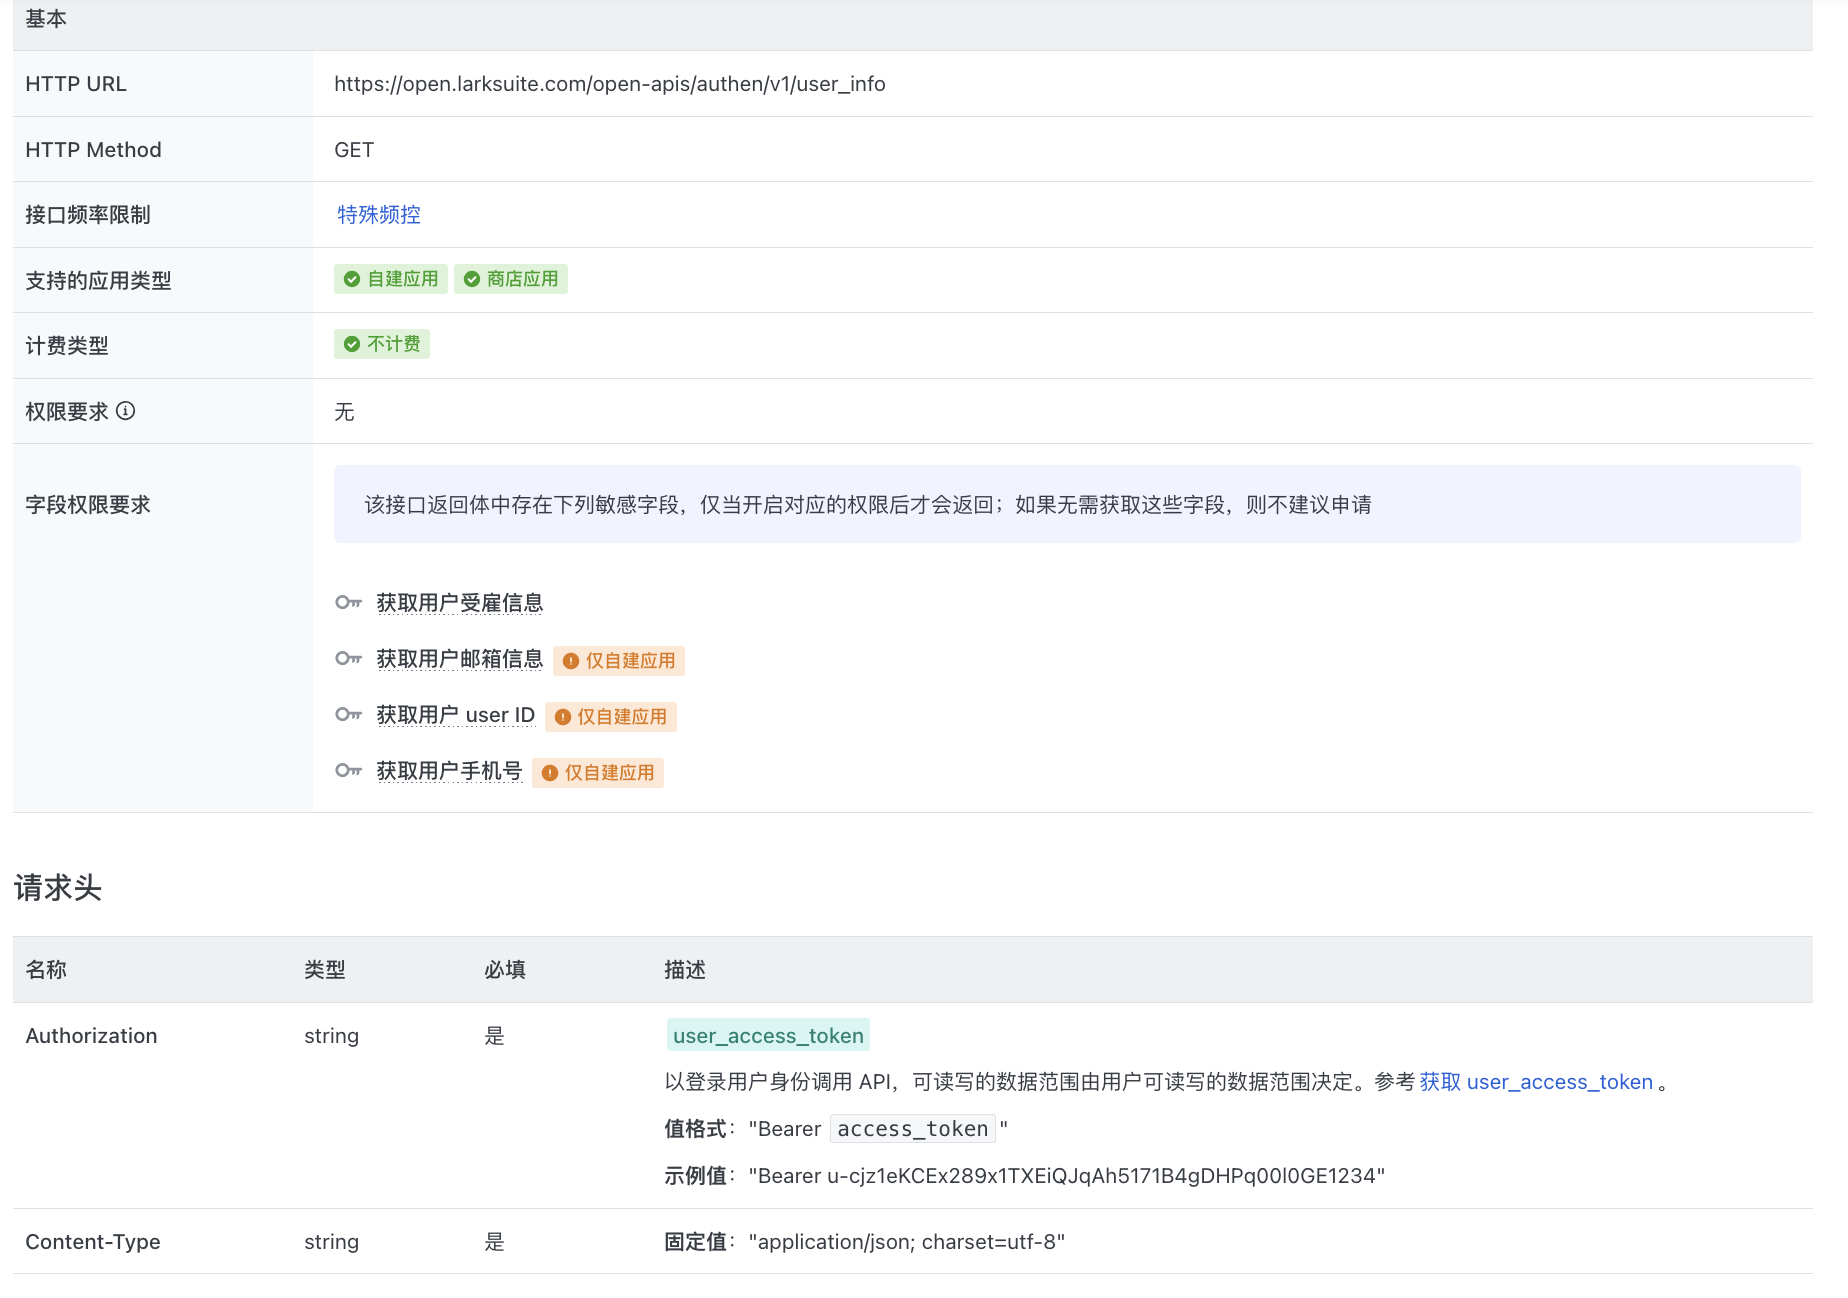Click the access_token code snippet
Viewport: 1848px width, 1298px height.
[912, 1129]
